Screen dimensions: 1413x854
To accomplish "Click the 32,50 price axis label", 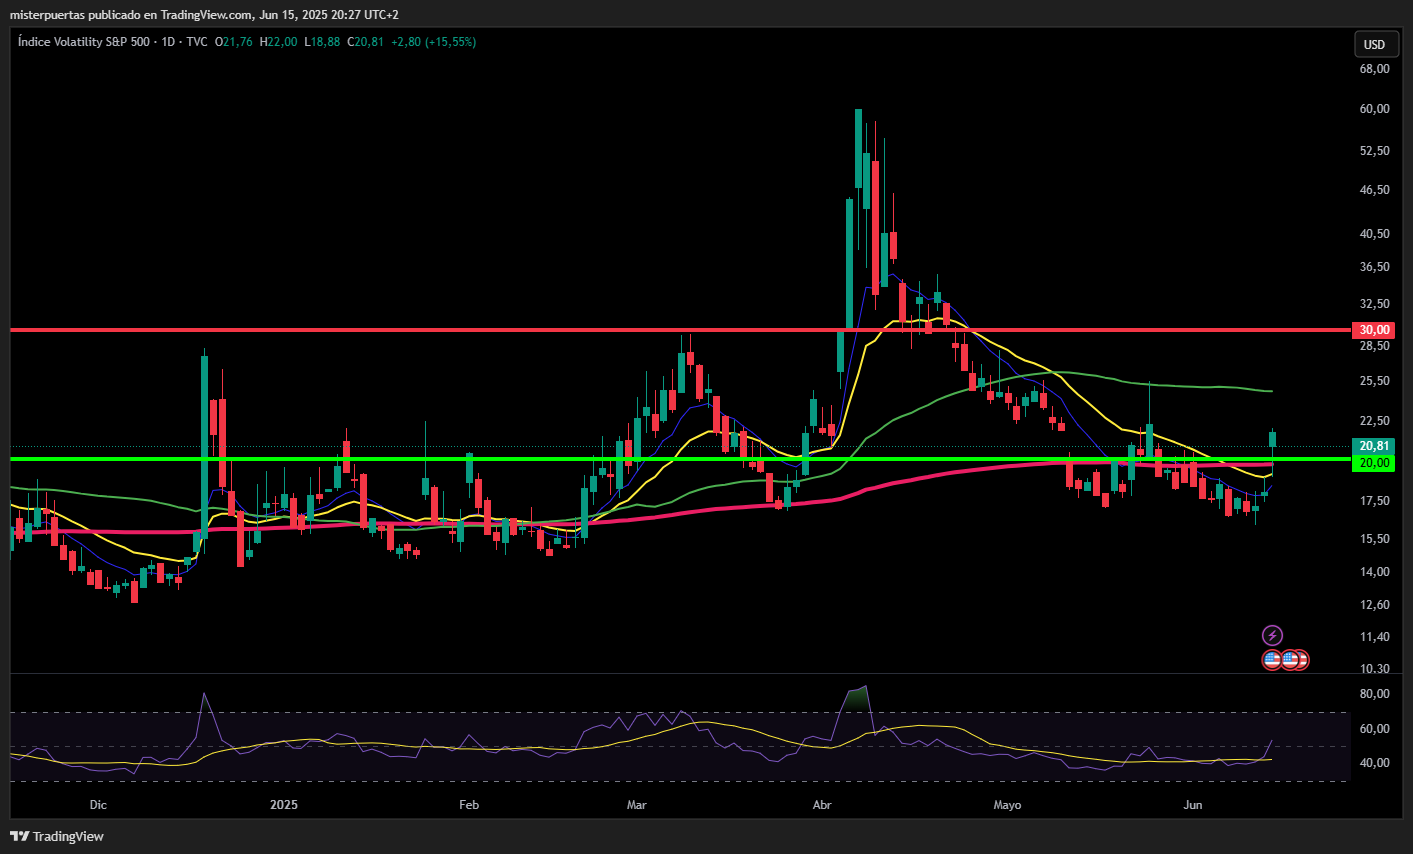I will click(1375, 304).
